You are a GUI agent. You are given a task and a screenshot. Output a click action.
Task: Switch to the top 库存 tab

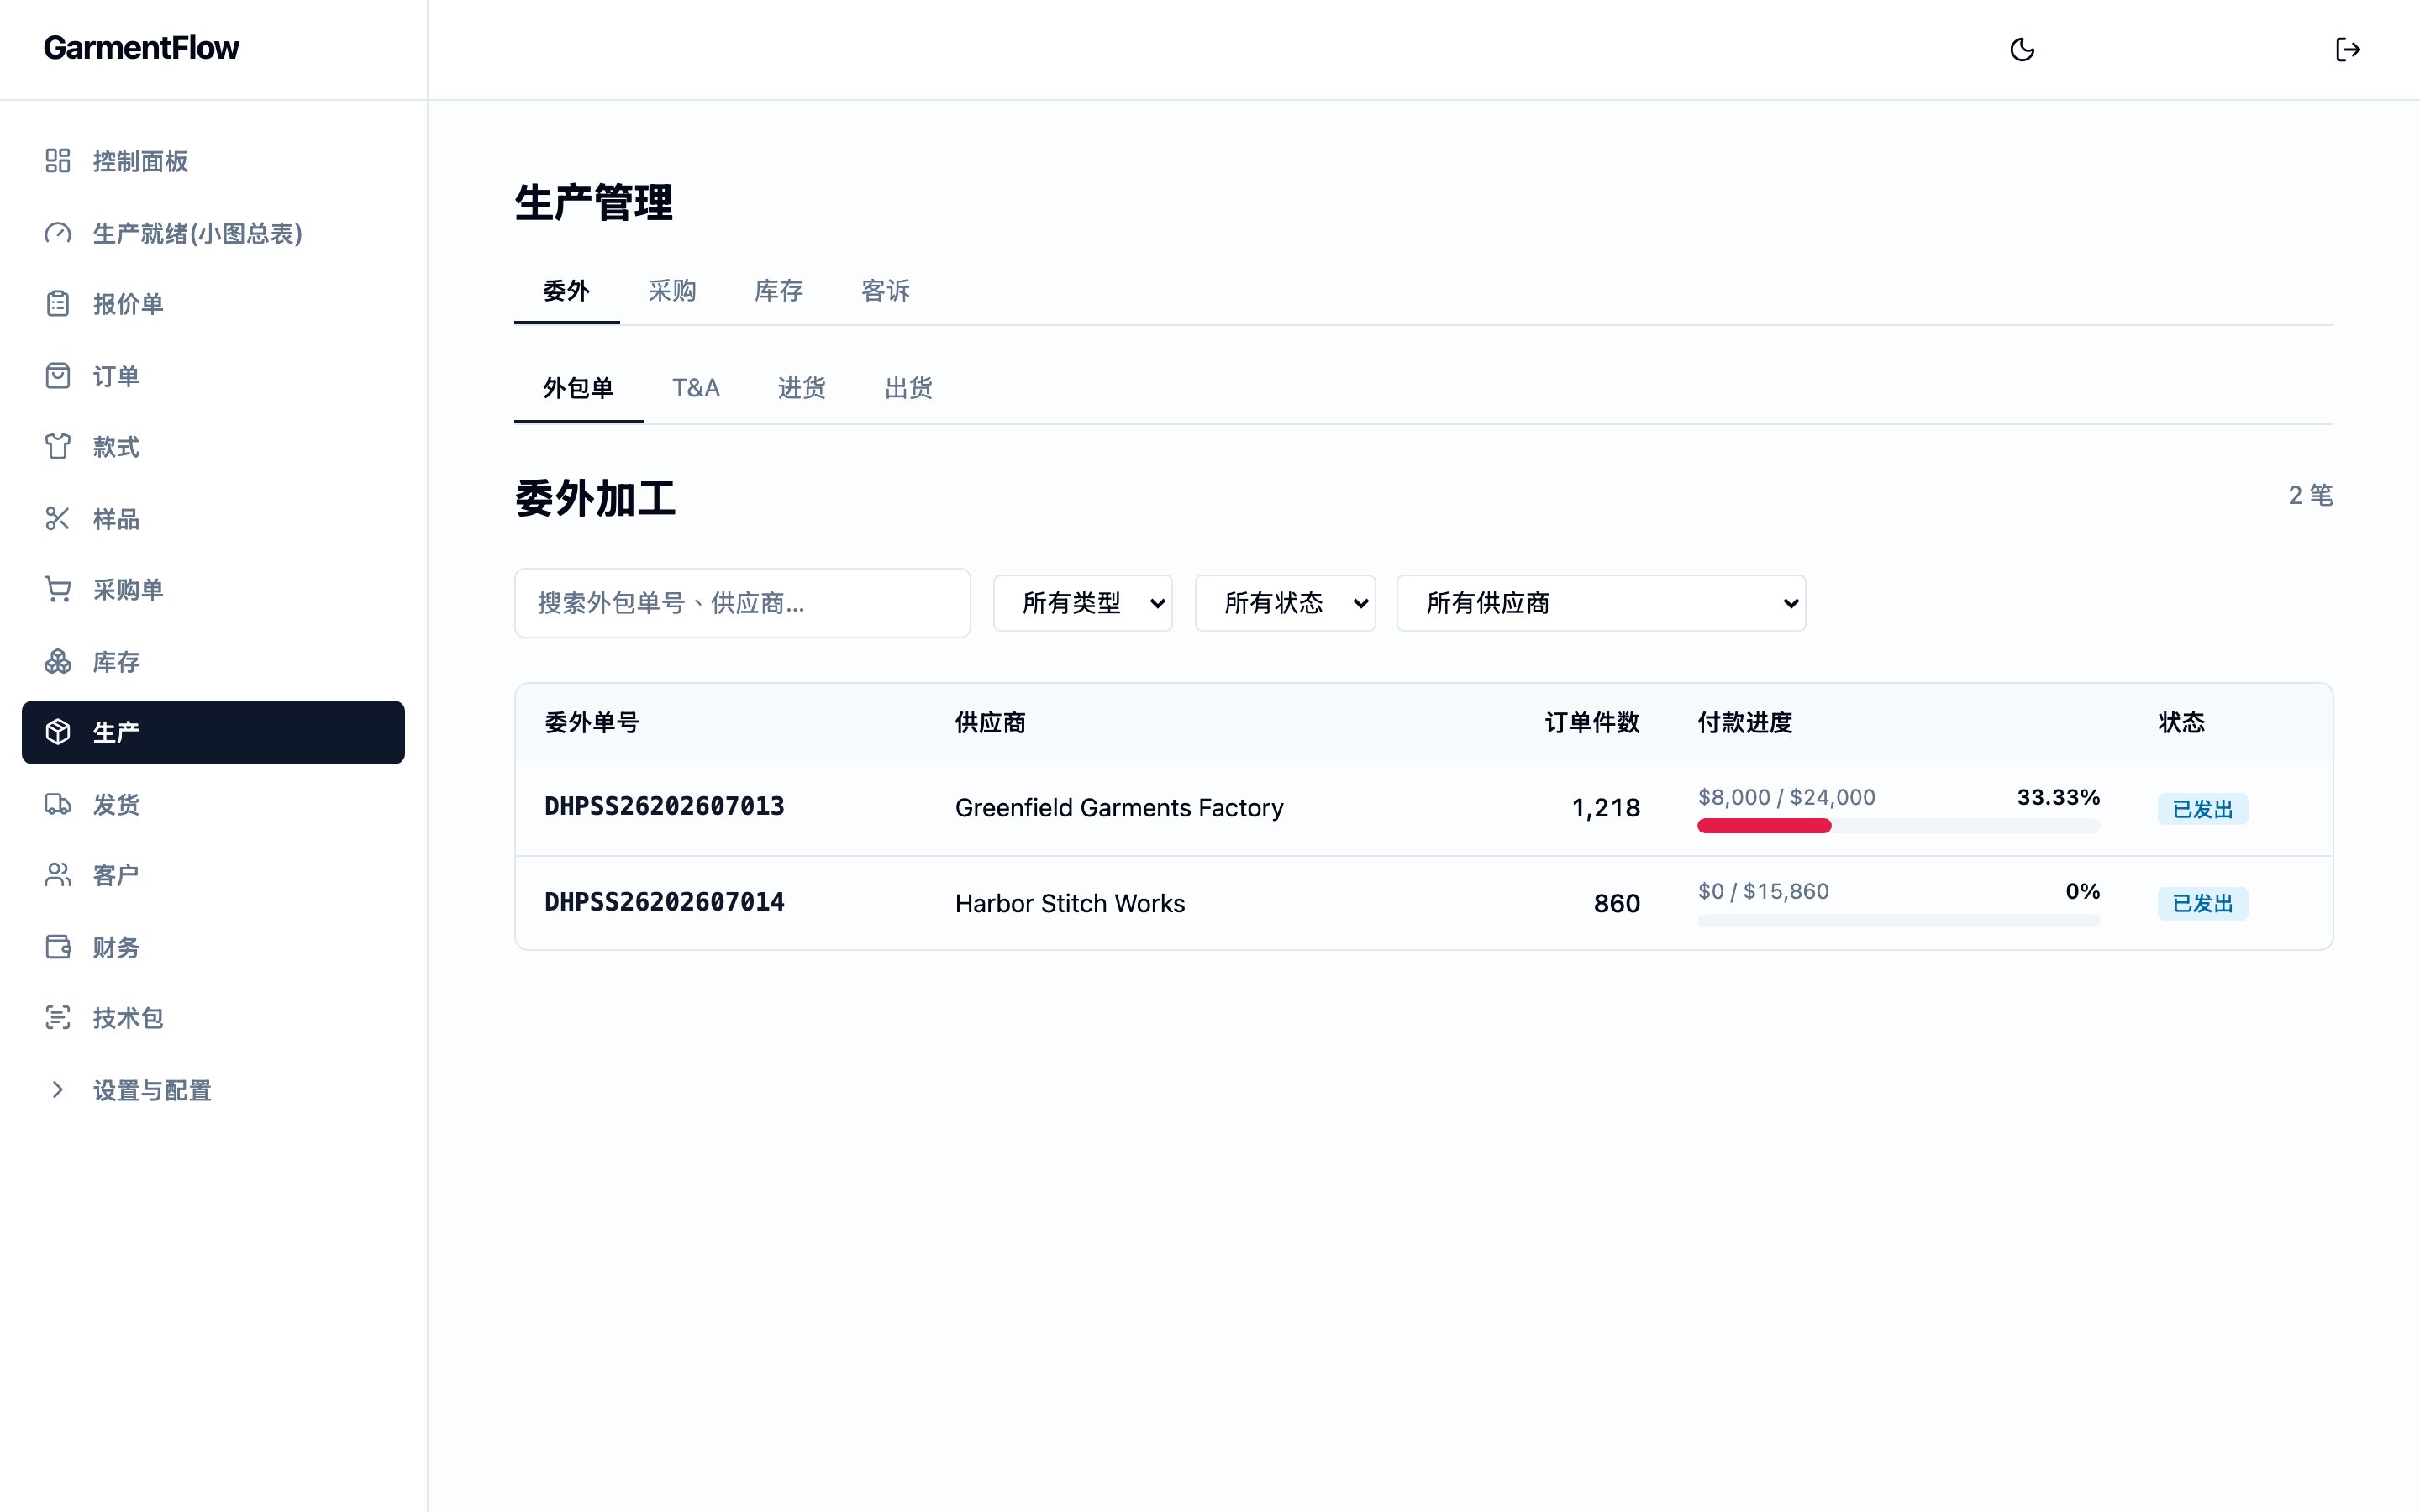778,291
